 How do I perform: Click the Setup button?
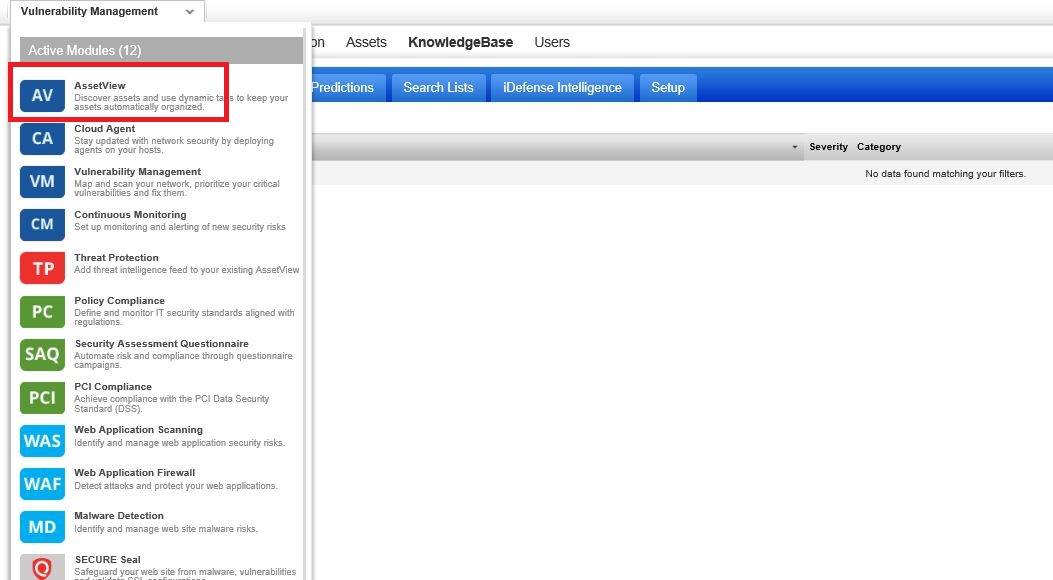667,87
